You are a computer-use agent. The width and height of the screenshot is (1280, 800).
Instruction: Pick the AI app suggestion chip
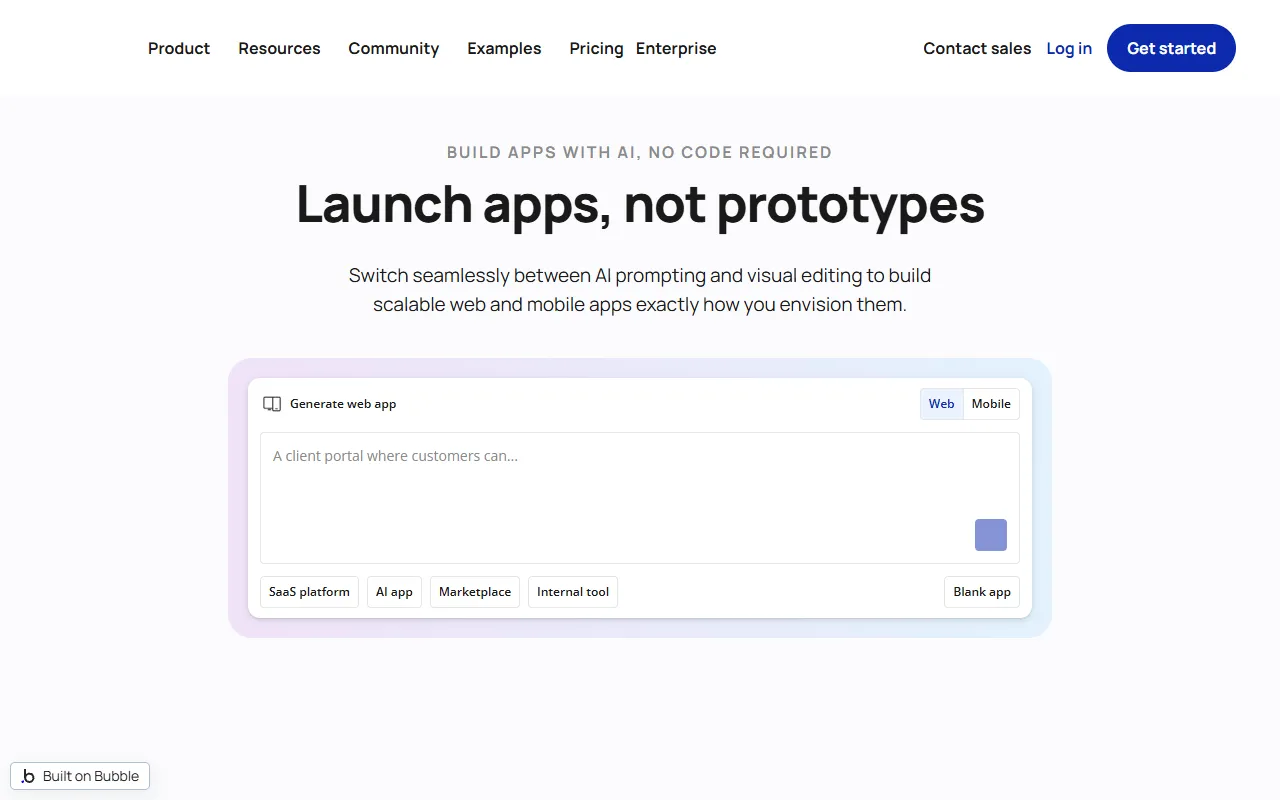pyautogui.click(x=394, y=592)
